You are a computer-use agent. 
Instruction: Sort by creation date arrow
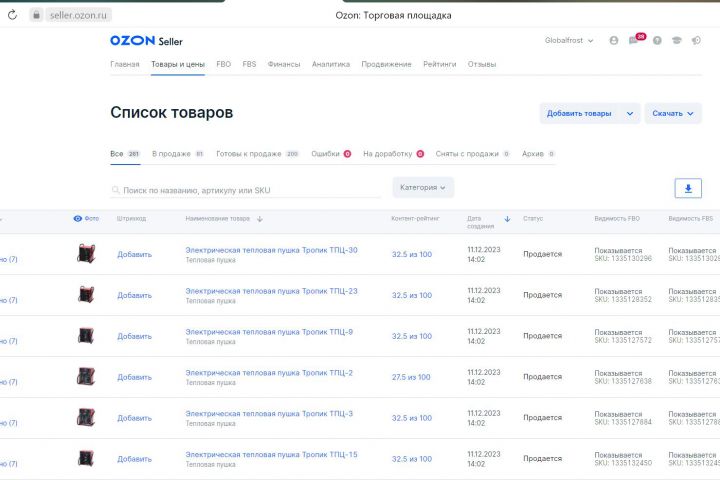click(x=507, y=219)
